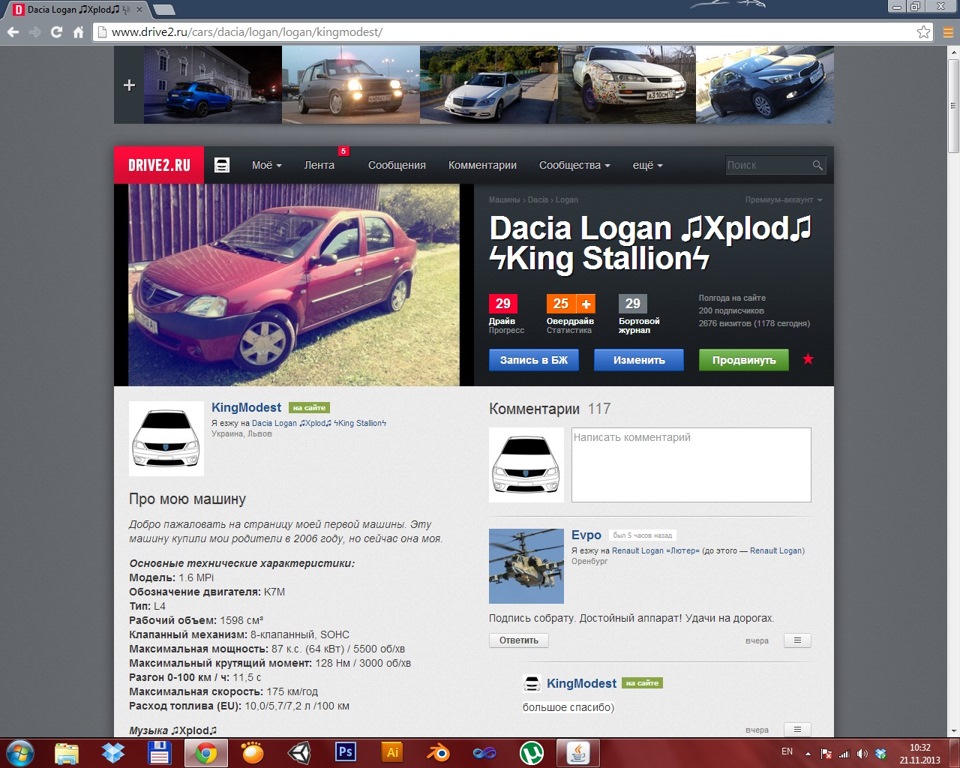Open the main red Dacia Logan photo
Screen dimensions: 960x768
click(x=294, y=285)
